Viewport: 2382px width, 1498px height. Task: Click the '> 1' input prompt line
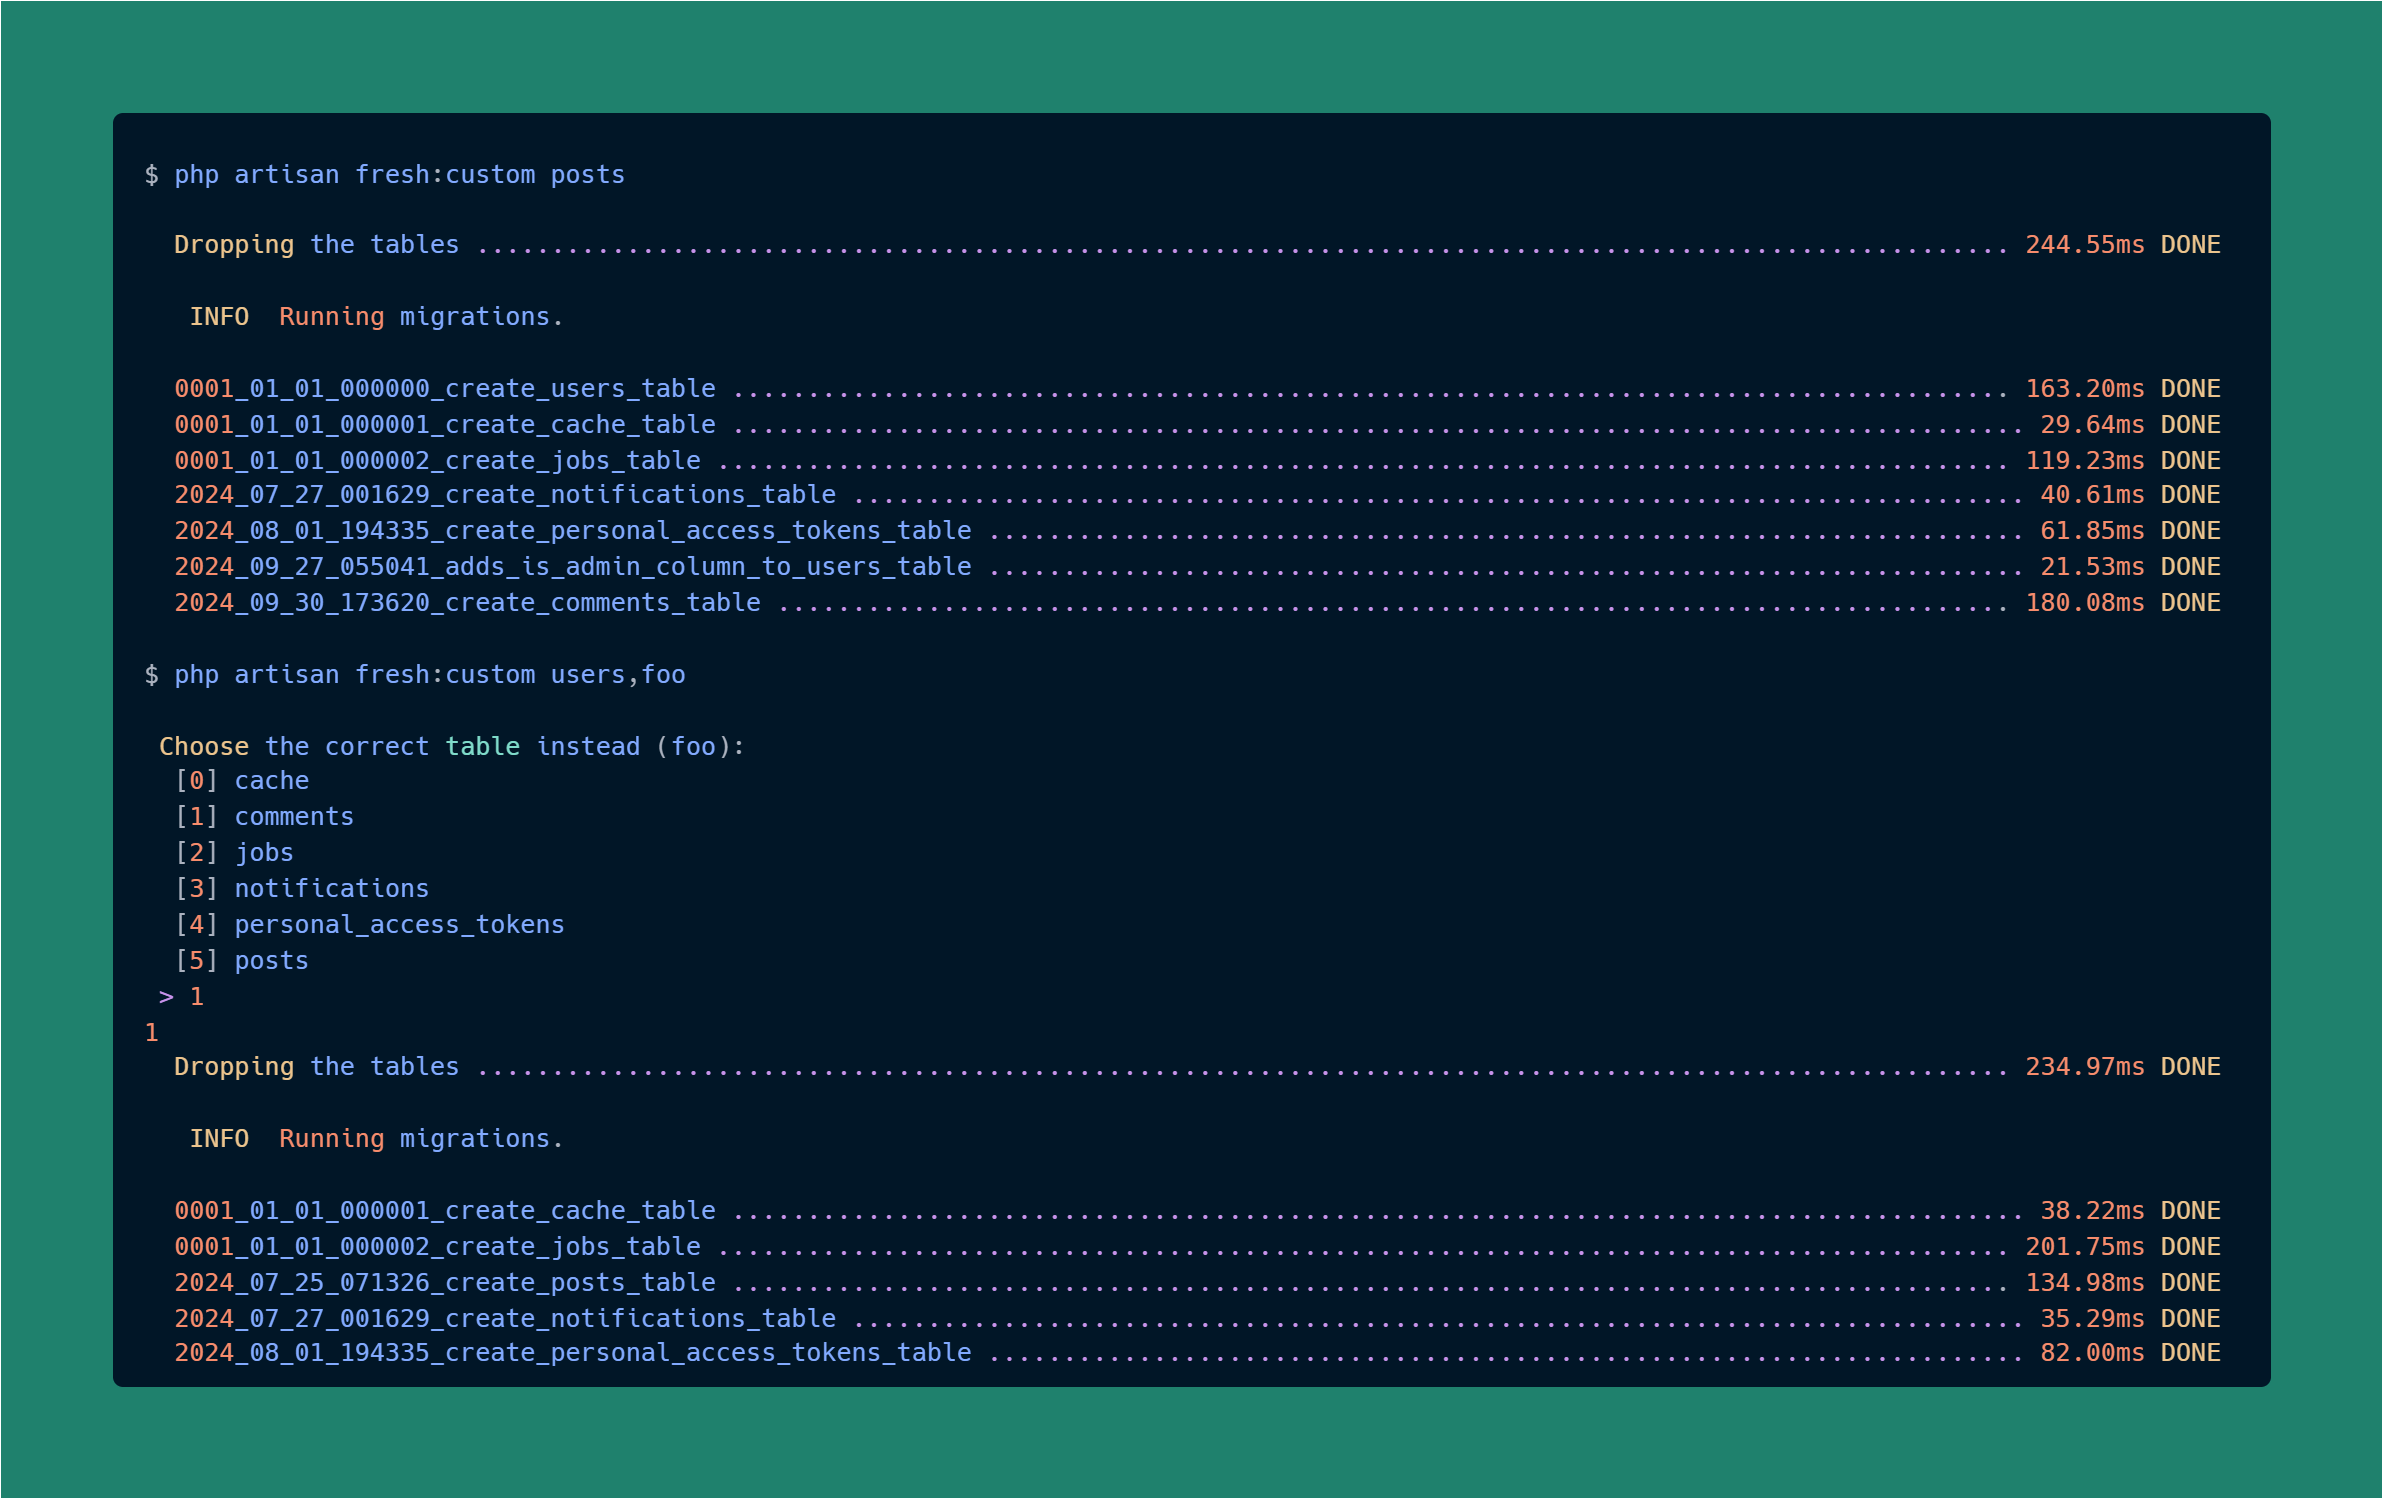(182, 997)
